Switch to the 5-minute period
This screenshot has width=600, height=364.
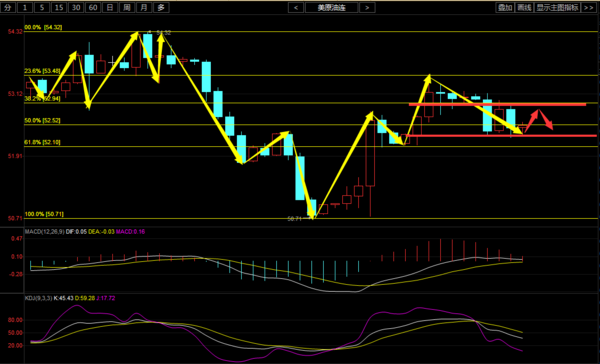click(x=42, y=7)
